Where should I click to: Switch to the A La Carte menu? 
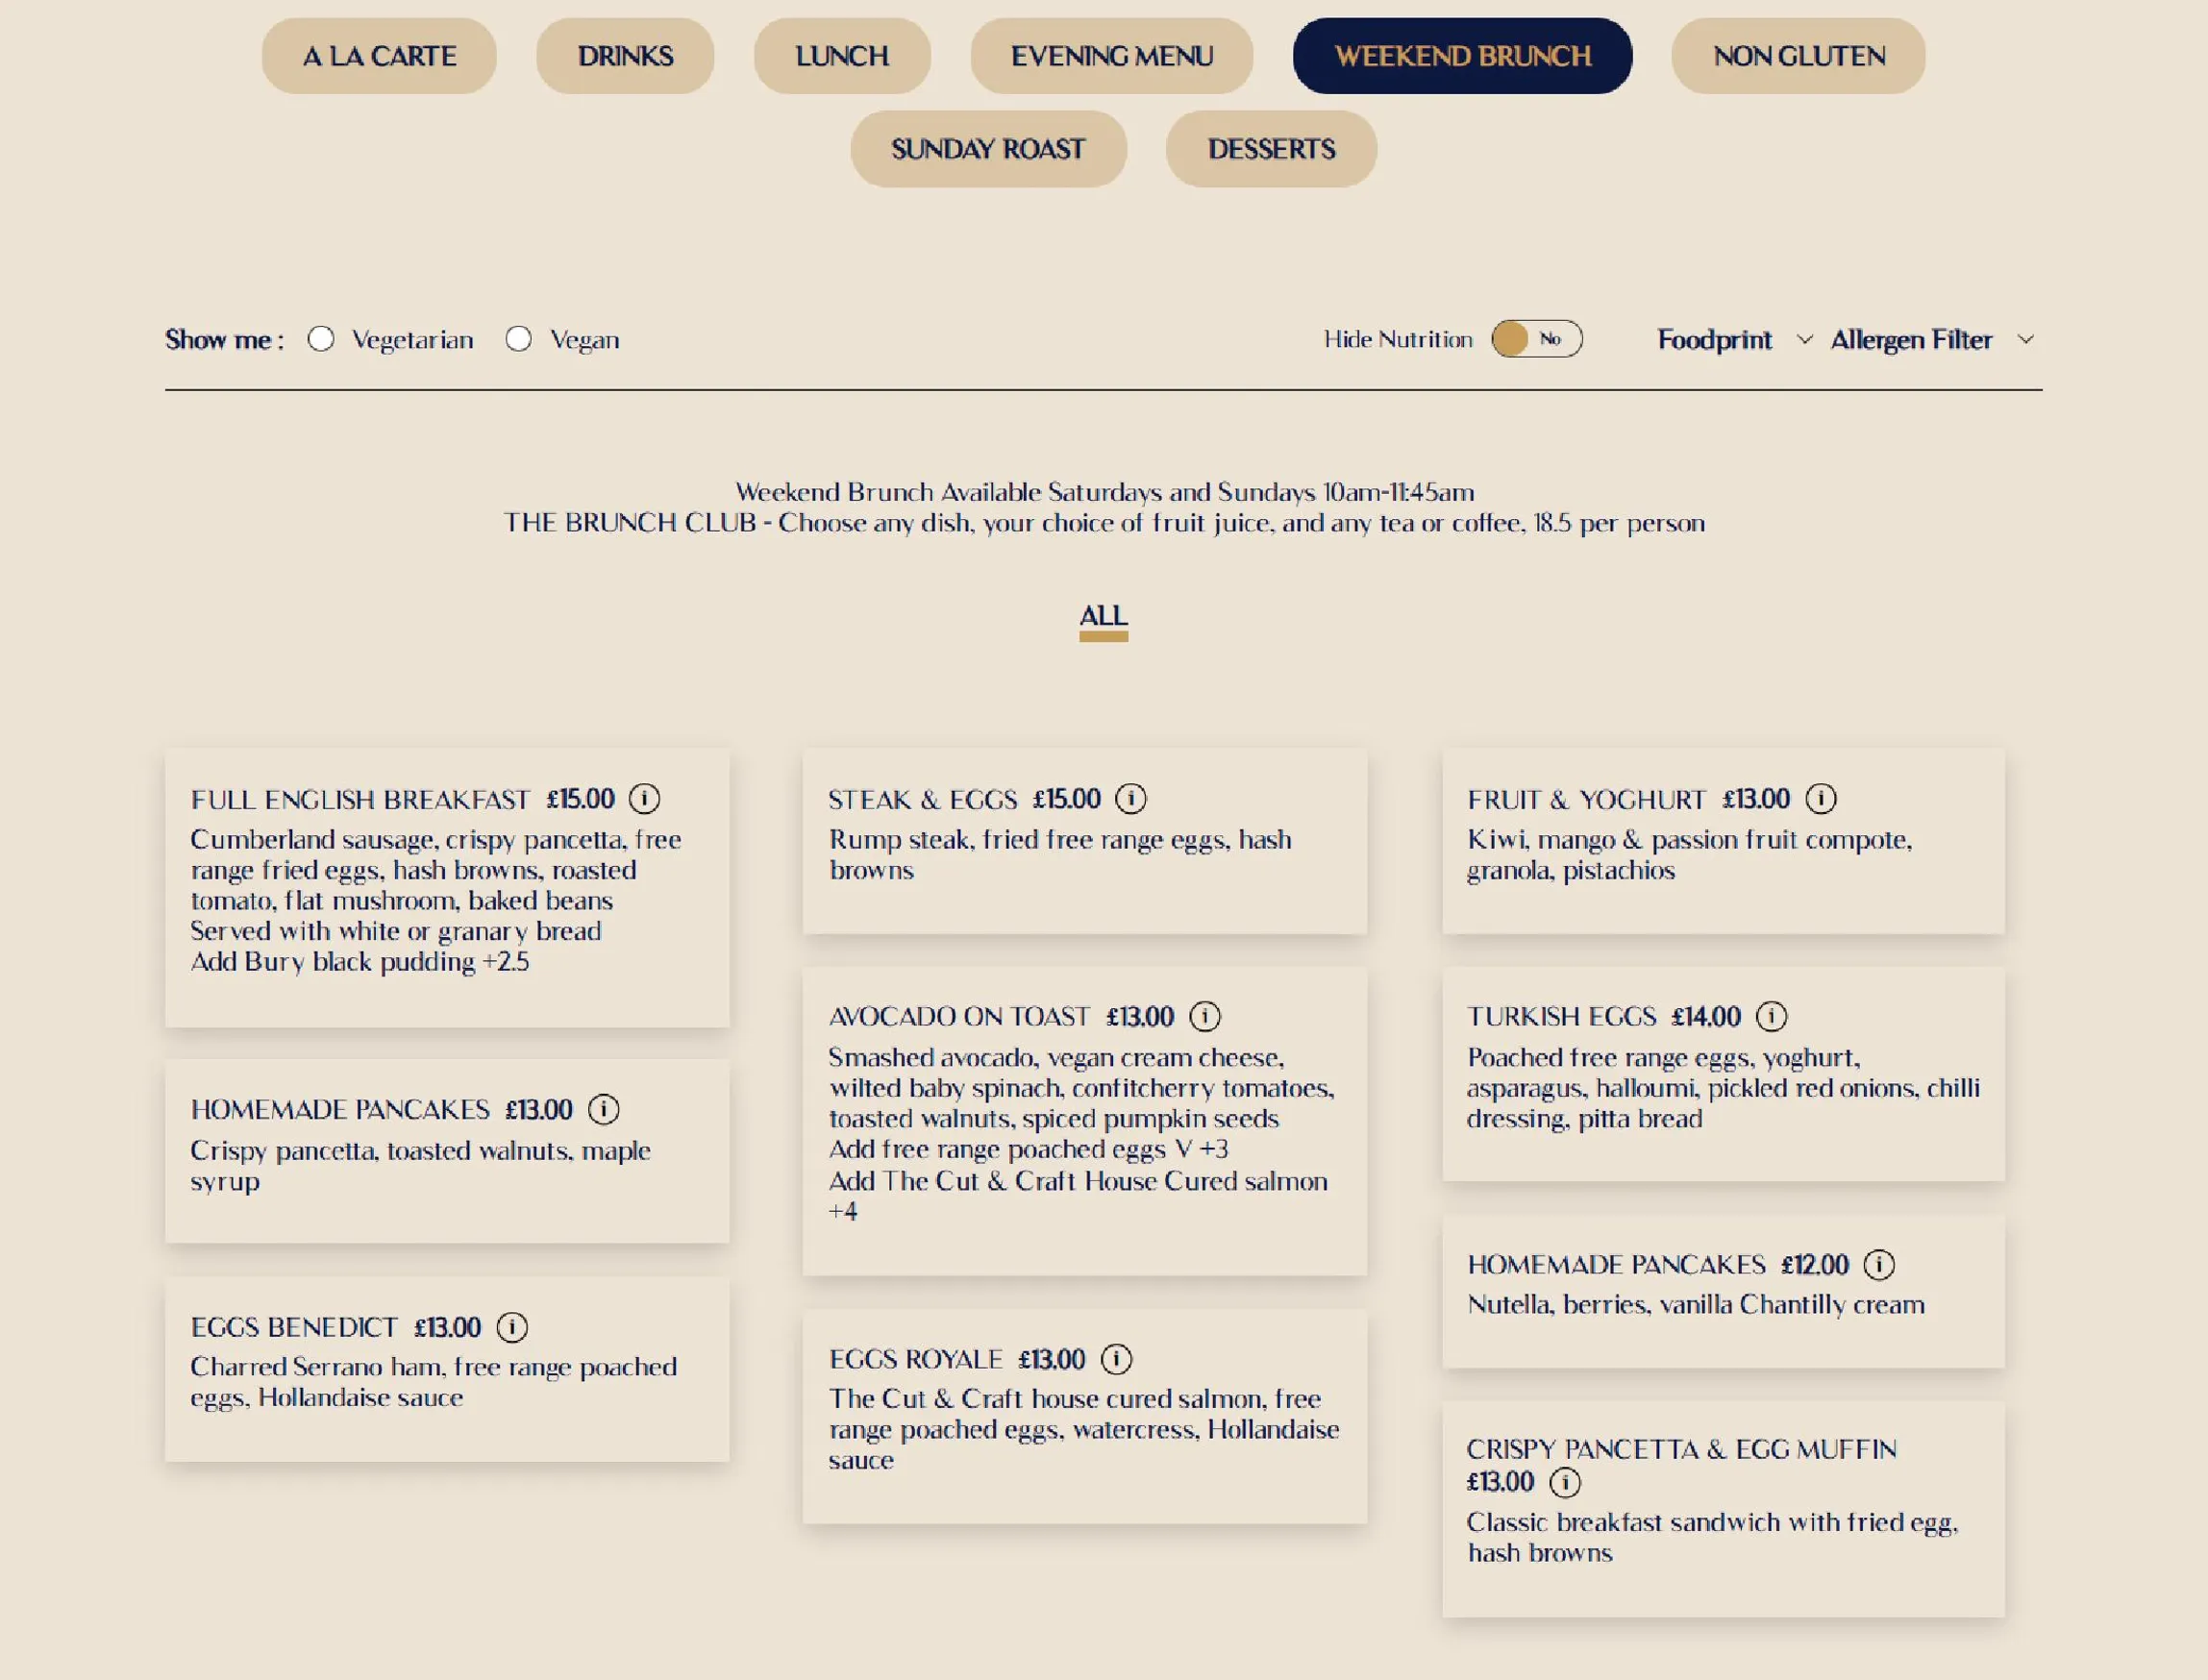[379, 56]
